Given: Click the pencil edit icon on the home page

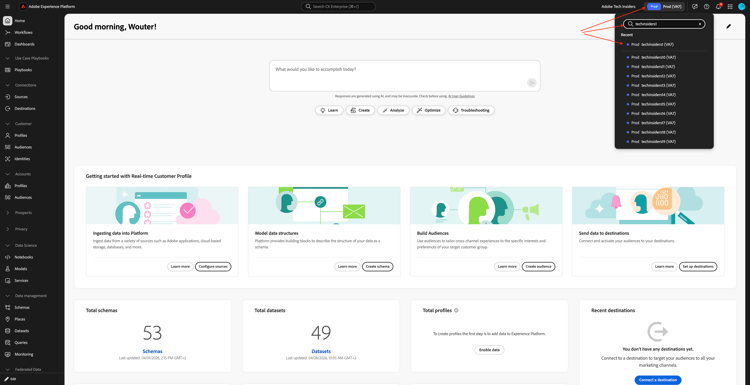Looking at the screenshot, I should (728, 27).
